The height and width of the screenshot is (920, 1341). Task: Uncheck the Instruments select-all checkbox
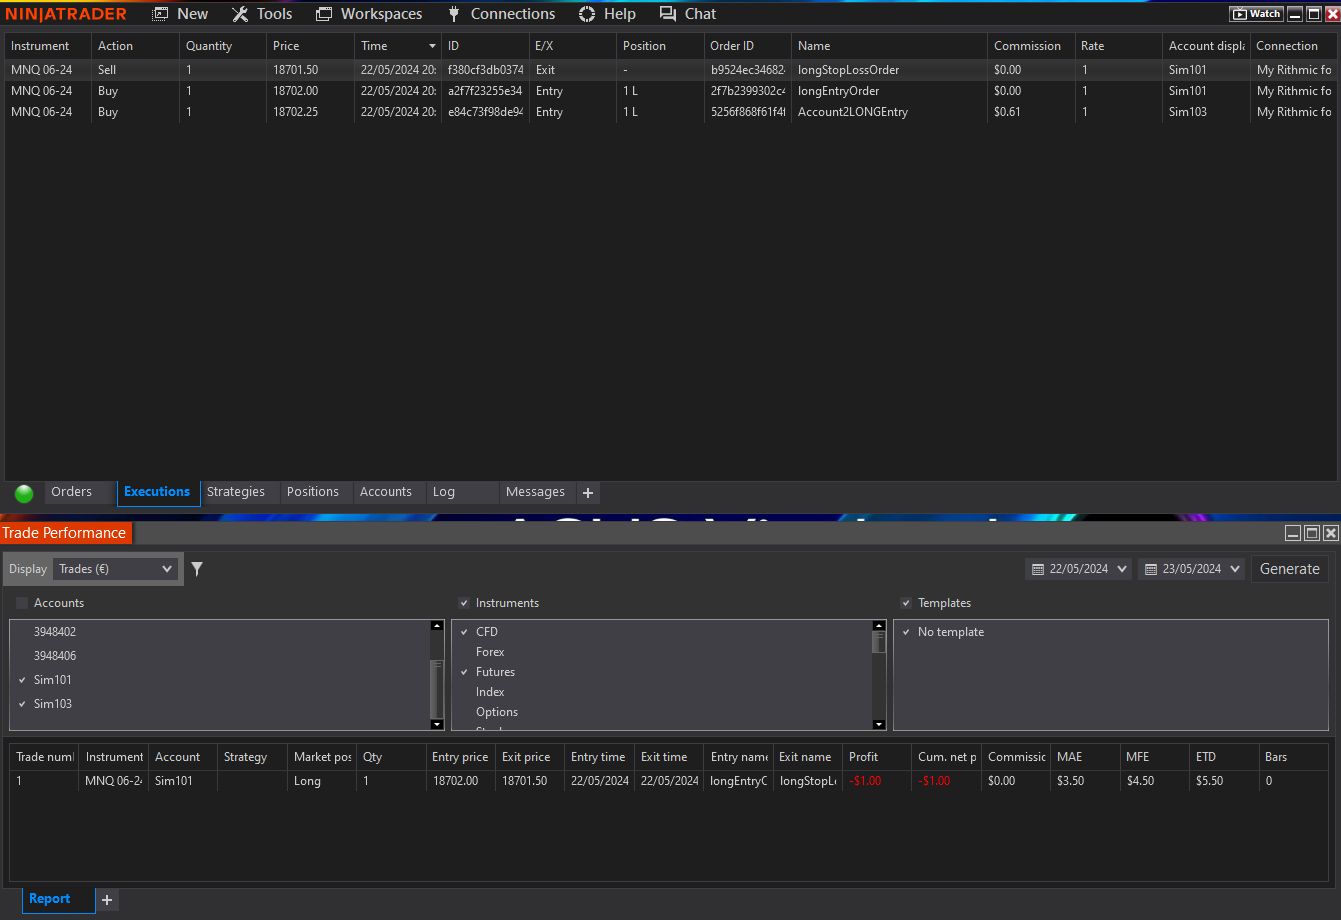pos(464,603)
